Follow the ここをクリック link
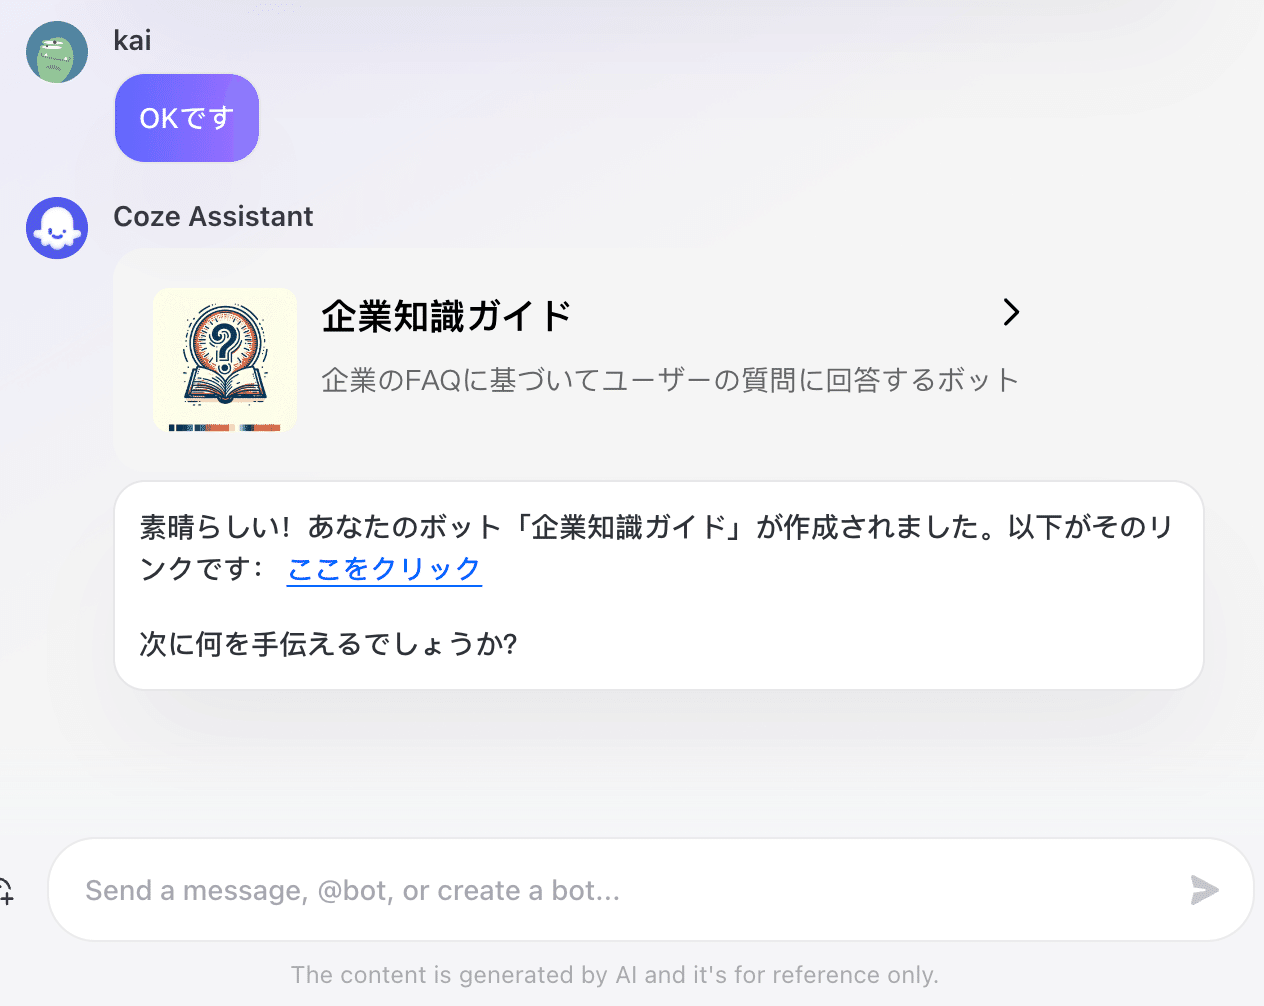 point(384,568)
